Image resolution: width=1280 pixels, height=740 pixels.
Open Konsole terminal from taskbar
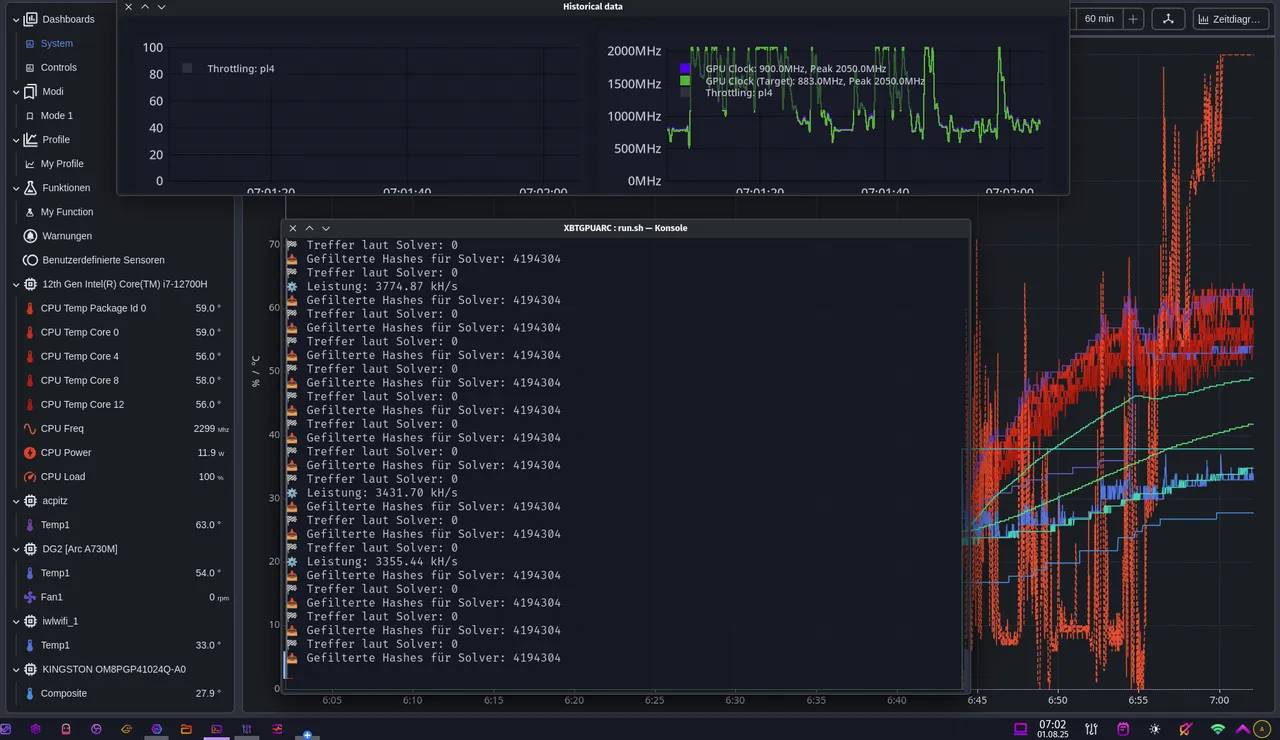pyautogui.click(x=216, y=729)
